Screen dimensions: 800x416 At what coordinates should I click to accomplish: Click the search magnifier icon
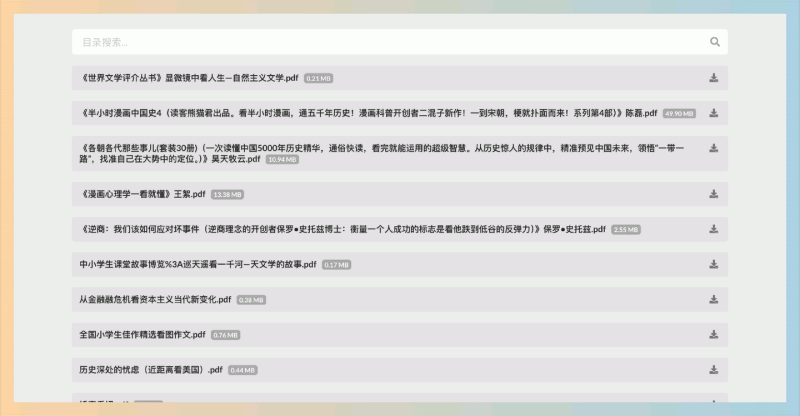pos(715,42)
